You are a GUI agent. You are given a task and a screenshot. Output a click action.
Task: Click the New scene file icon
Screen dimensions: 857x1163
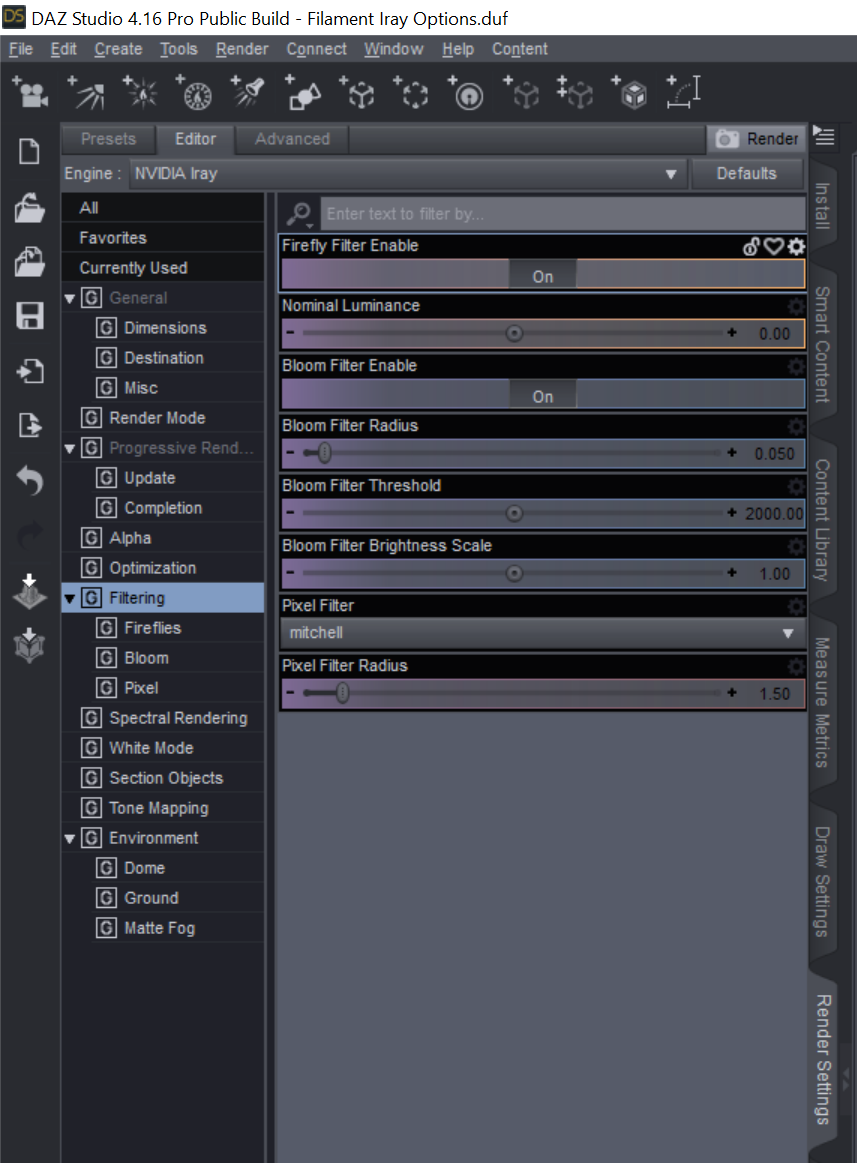pos(30,151)
